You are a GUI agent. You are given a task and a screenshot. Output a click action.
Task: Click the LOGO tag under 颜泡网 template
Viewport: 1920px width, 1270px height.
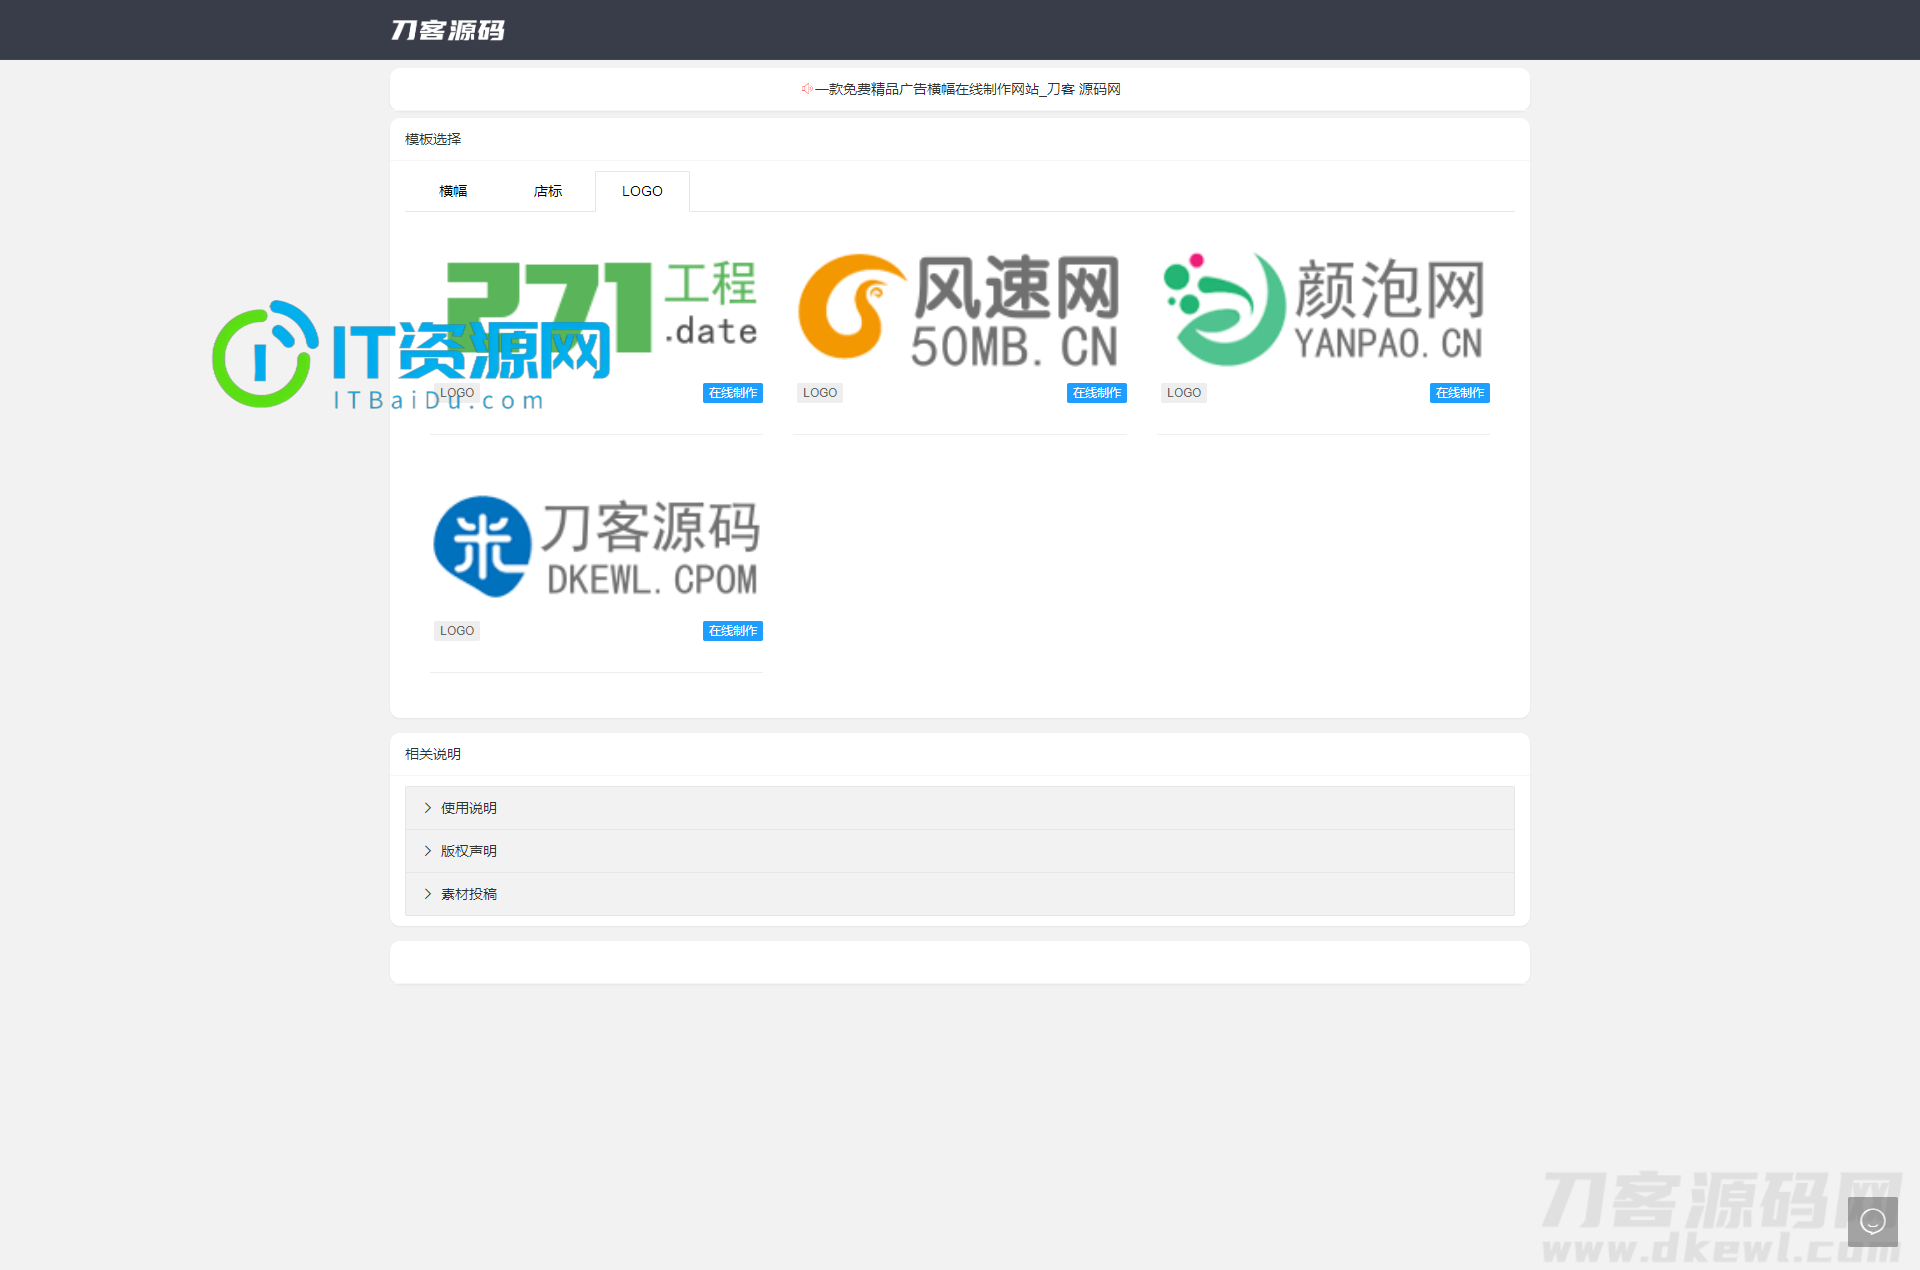point(1184,393)
